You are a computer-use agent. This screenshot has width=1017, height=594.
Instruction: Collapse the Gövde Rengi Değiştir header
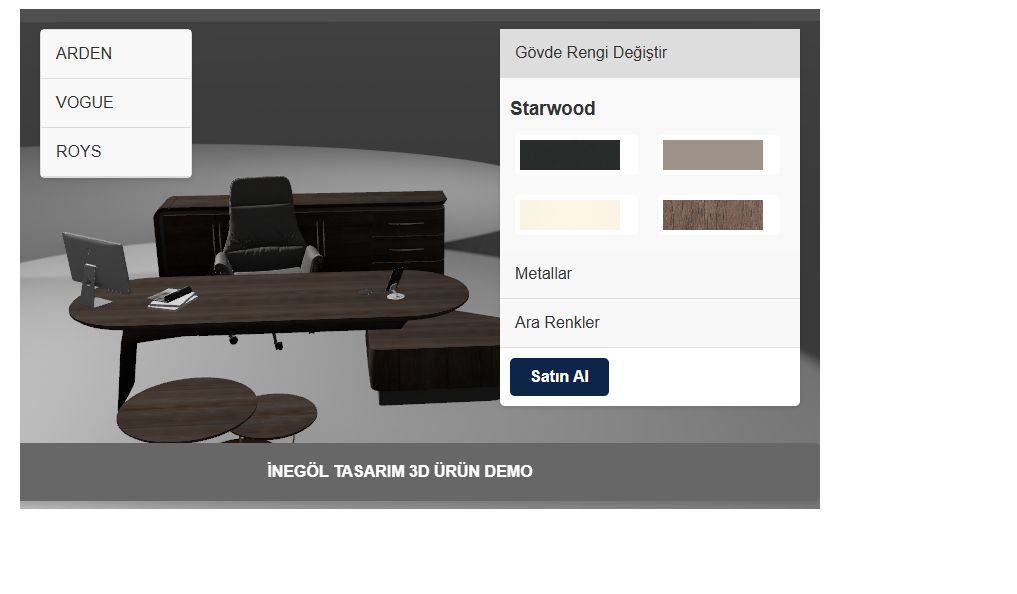tap(649, 53)
